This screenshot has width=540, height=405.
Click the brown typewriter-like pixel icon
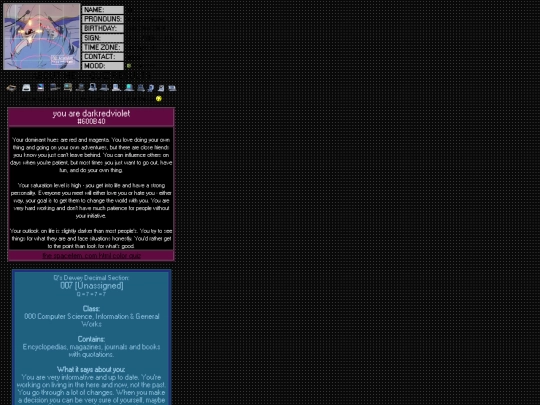[11, 88]
